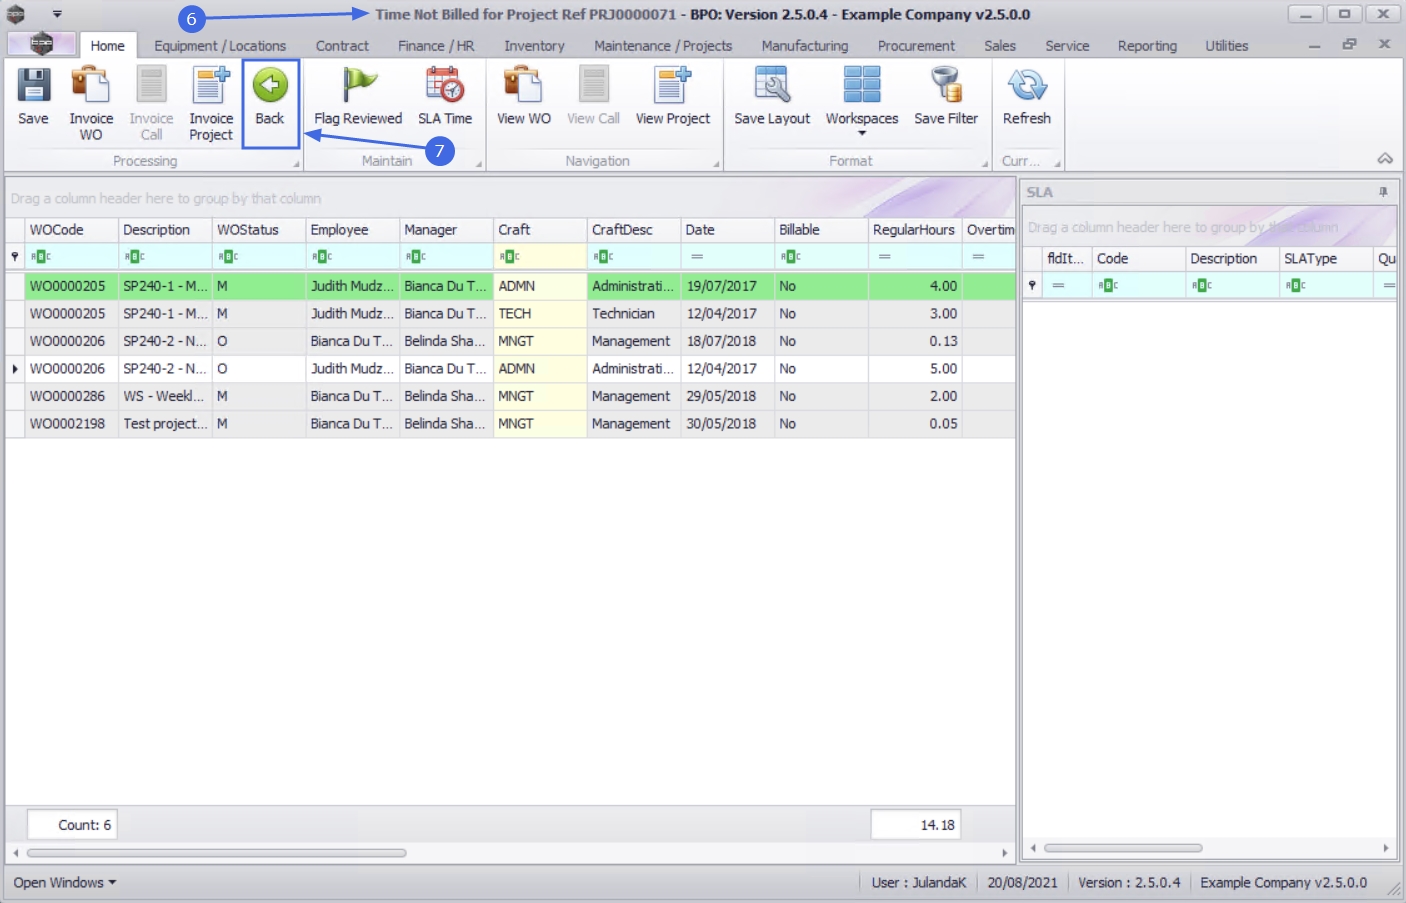Click the Save icon in Processing group
This screenshot has width=1406, height=903.
coord(33,86)
